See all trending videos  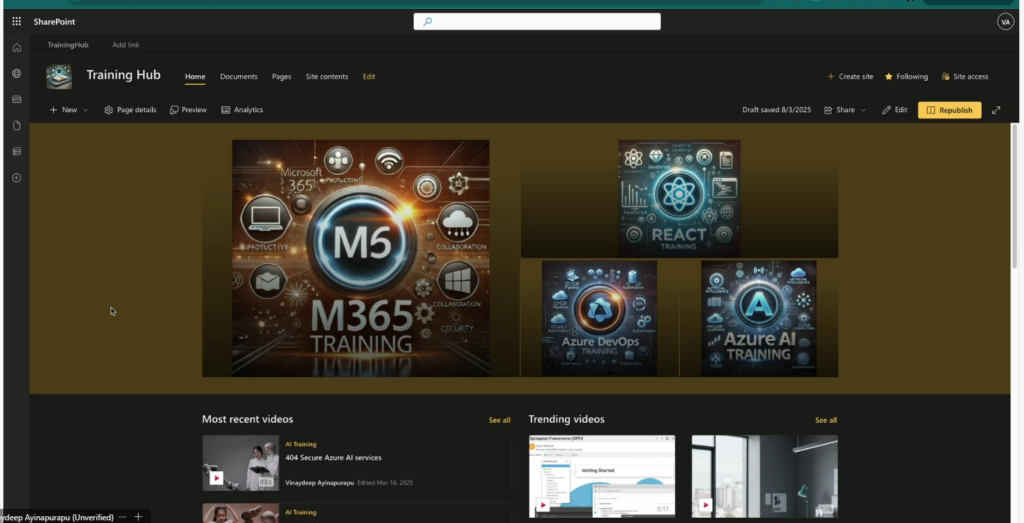pyautogui.click(x=825, y=420)
